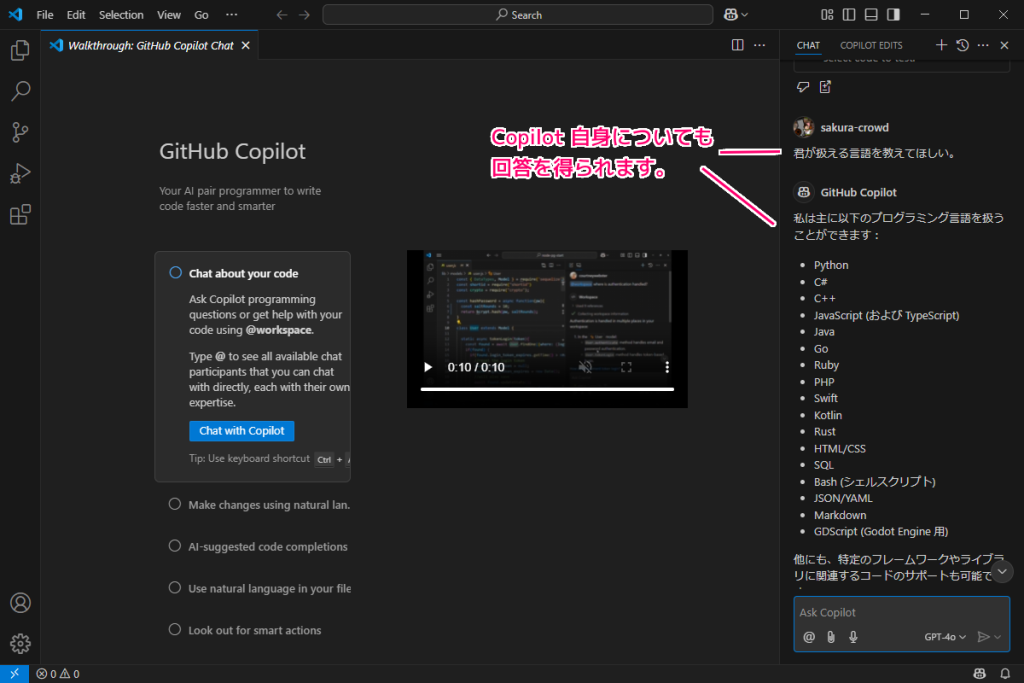Viewport: 1024px width, 683px height.
Task: Click the Chat with Copilot button
Action: tap(241, 431)
